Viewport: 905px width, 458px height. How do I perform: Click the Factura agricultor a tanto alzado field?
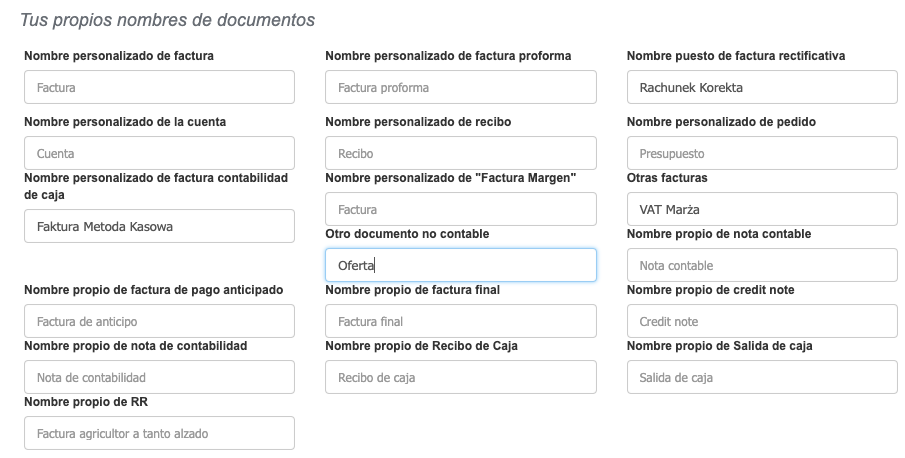pos(159,433)
